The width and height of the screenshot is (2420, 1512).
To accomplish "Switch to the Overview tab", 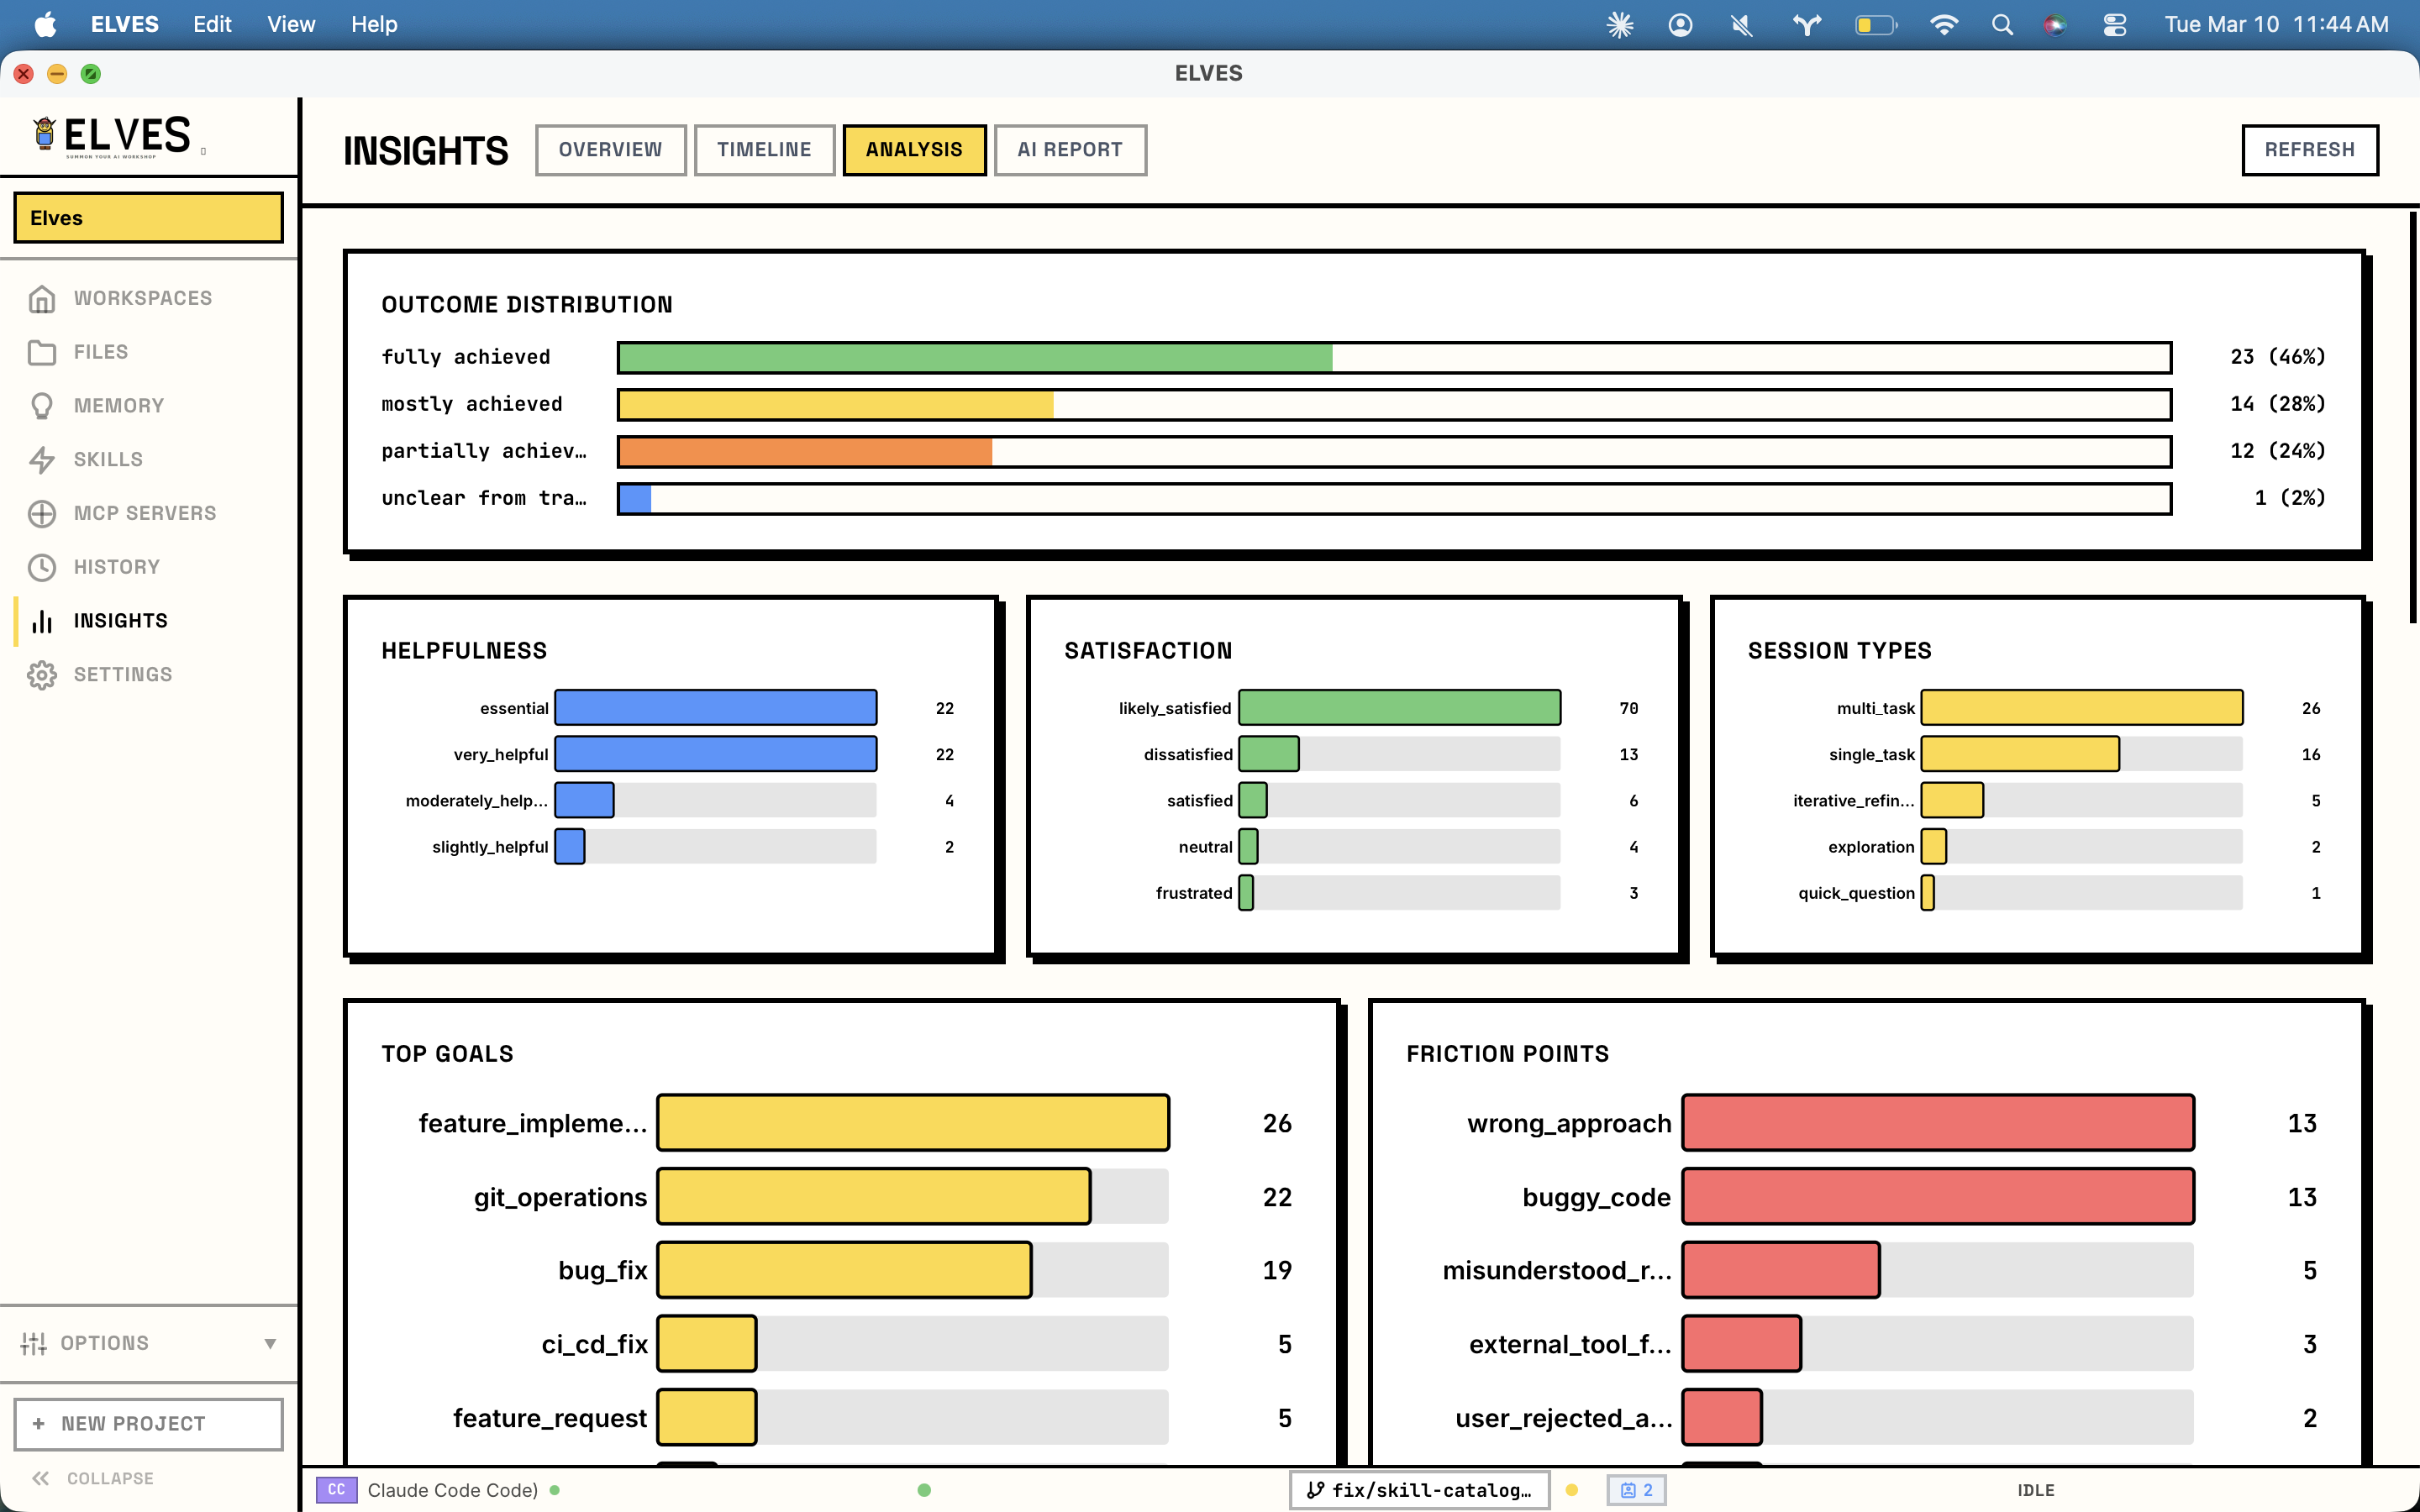I will (x=610, y=150).
